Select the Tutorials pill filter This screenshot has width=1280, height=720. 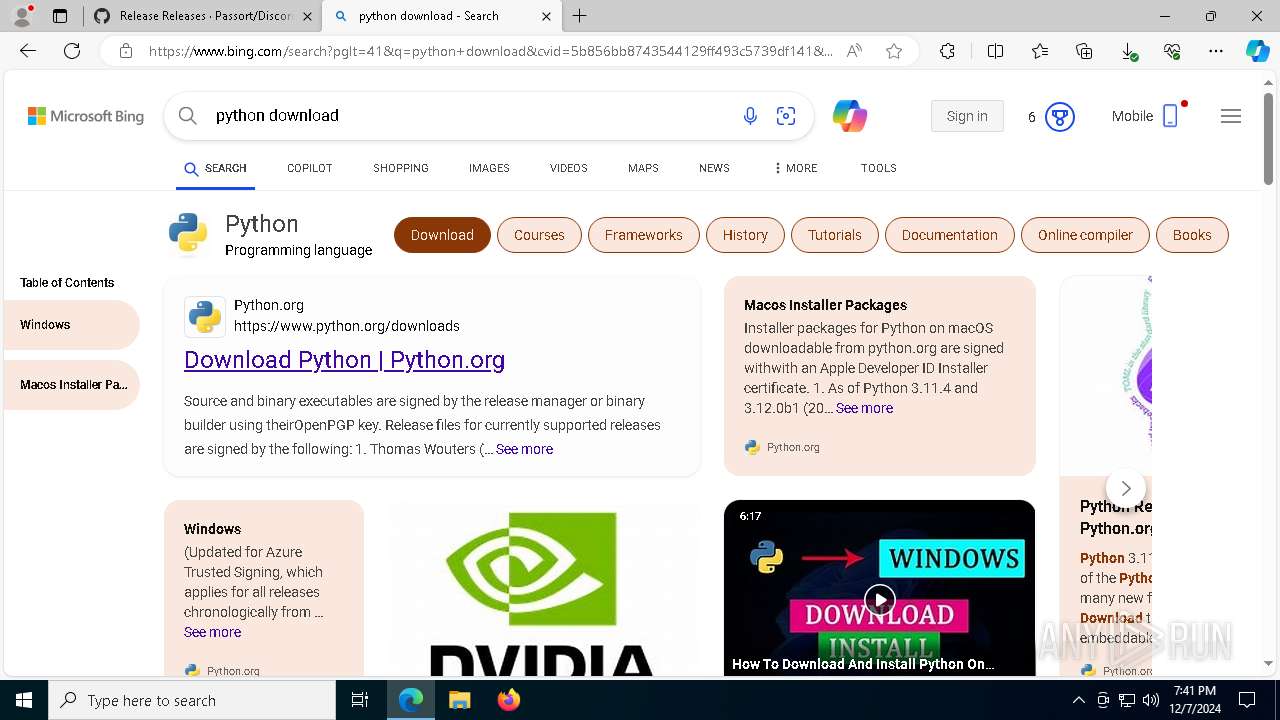tap(834, 235)
